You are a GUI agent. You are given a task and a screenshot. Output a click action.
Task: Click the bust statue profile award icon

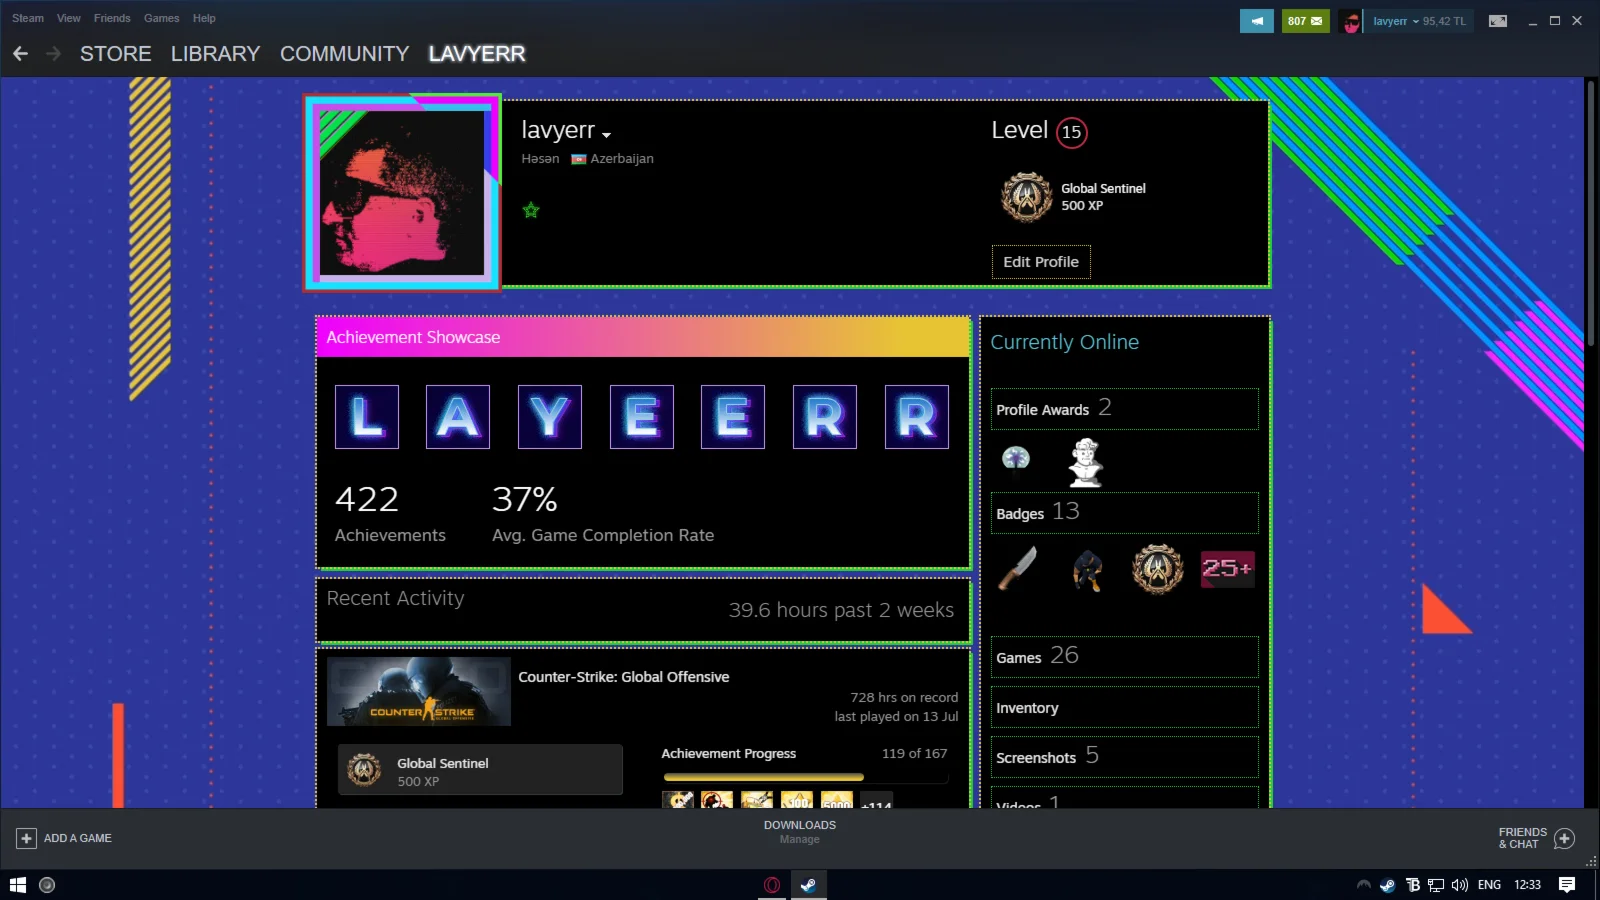pos(1086,462)
